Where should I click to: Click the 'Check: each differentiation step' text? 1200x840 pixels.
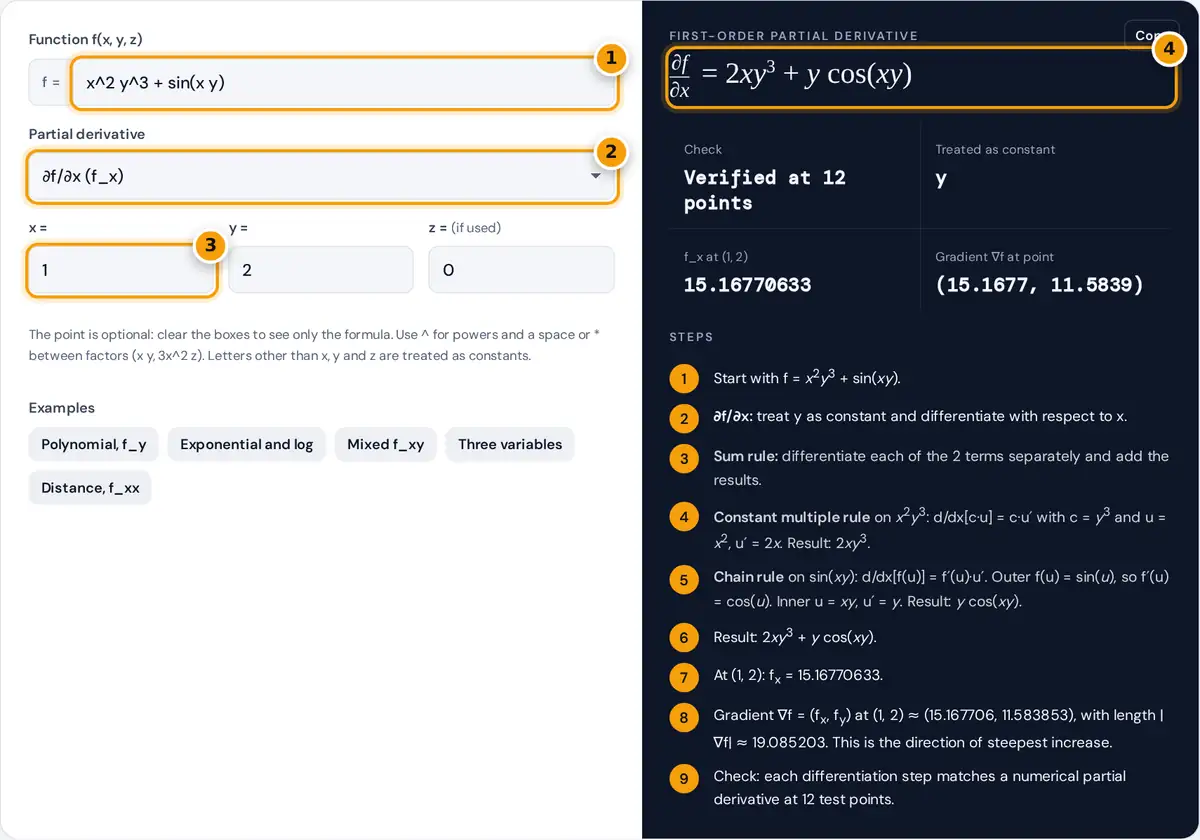[x=919, y=787]
